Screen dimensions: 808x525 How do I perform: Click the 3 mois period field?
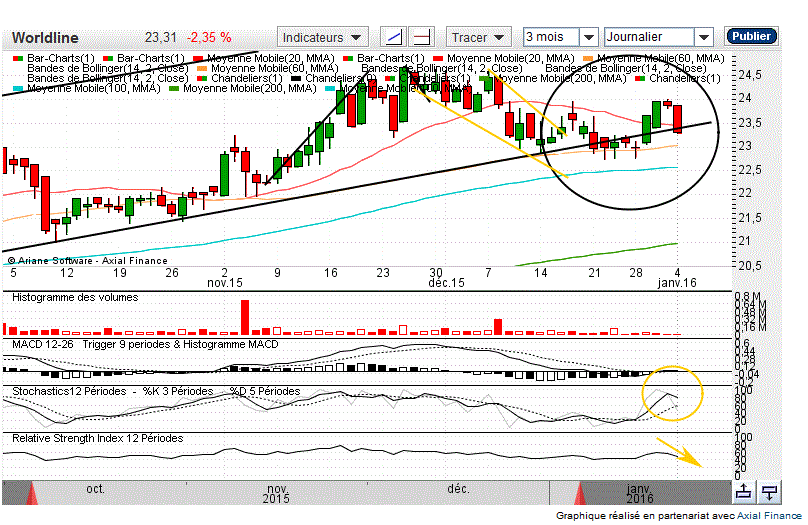pyautogui.click(x=551, y=37)
